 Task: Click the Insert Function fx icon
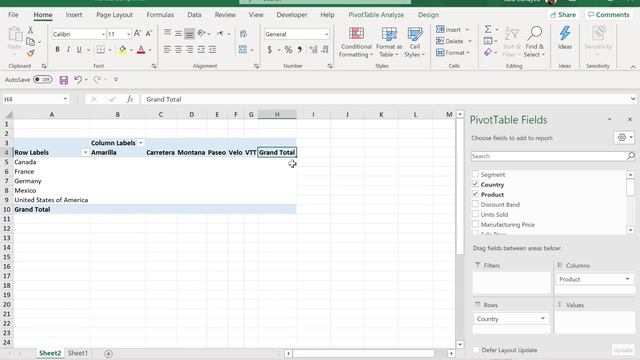130,99
